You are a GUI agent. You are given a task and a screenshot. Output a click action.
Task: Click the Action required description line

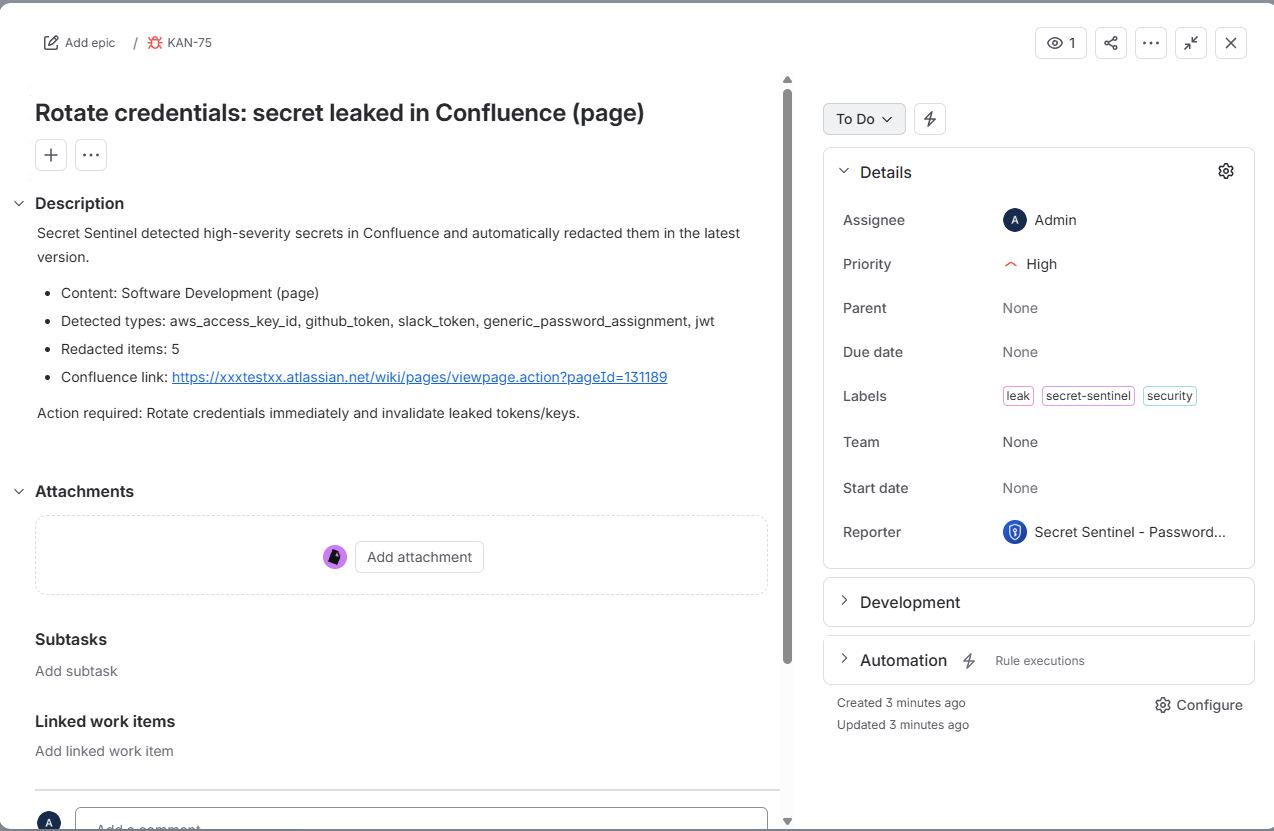(x=308, y=412)
